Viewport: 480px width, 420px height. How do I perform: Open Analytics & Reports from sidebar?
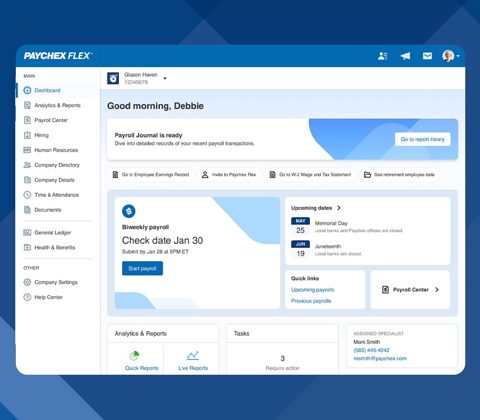(57, 105)
